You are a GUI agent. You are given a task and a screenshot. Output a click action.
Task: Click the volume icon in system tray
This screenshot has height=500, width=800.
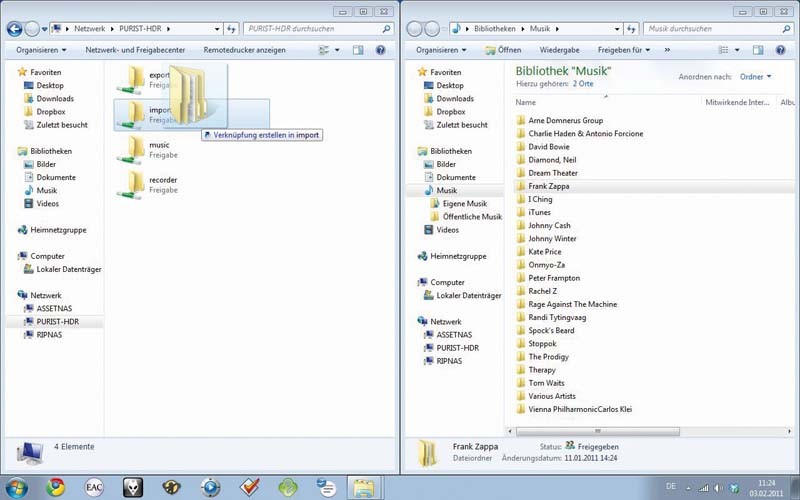(718, 488)
